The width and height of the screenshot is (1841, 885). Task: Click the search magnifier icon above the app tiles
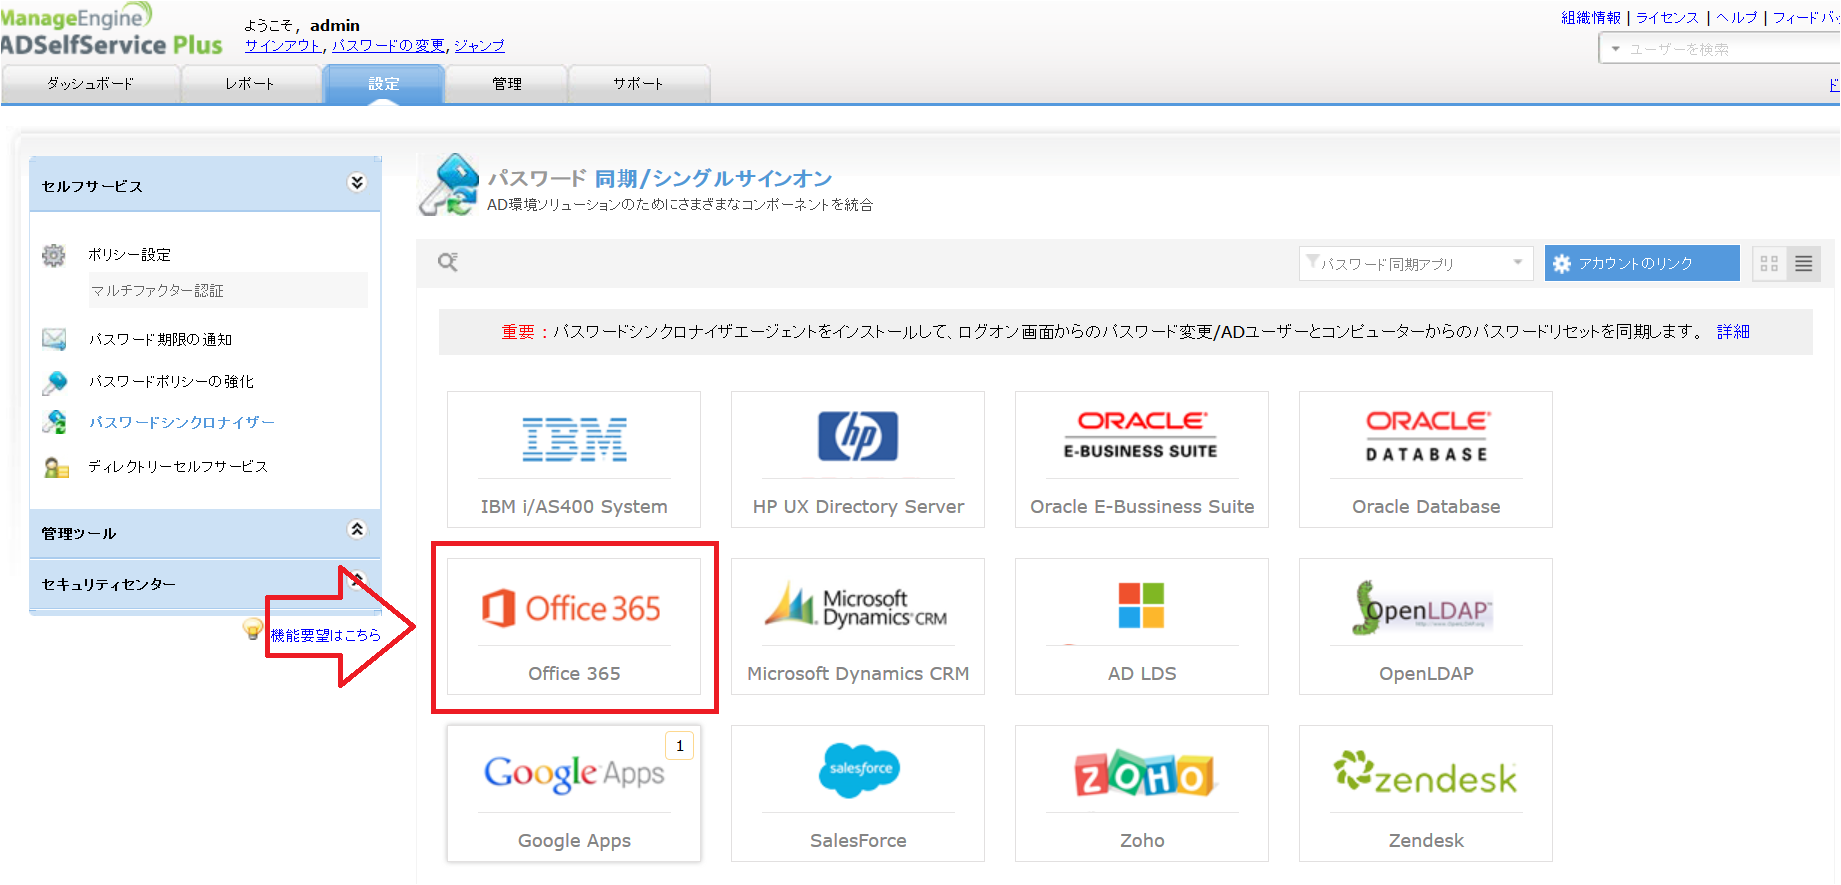(x=448, y=262)
